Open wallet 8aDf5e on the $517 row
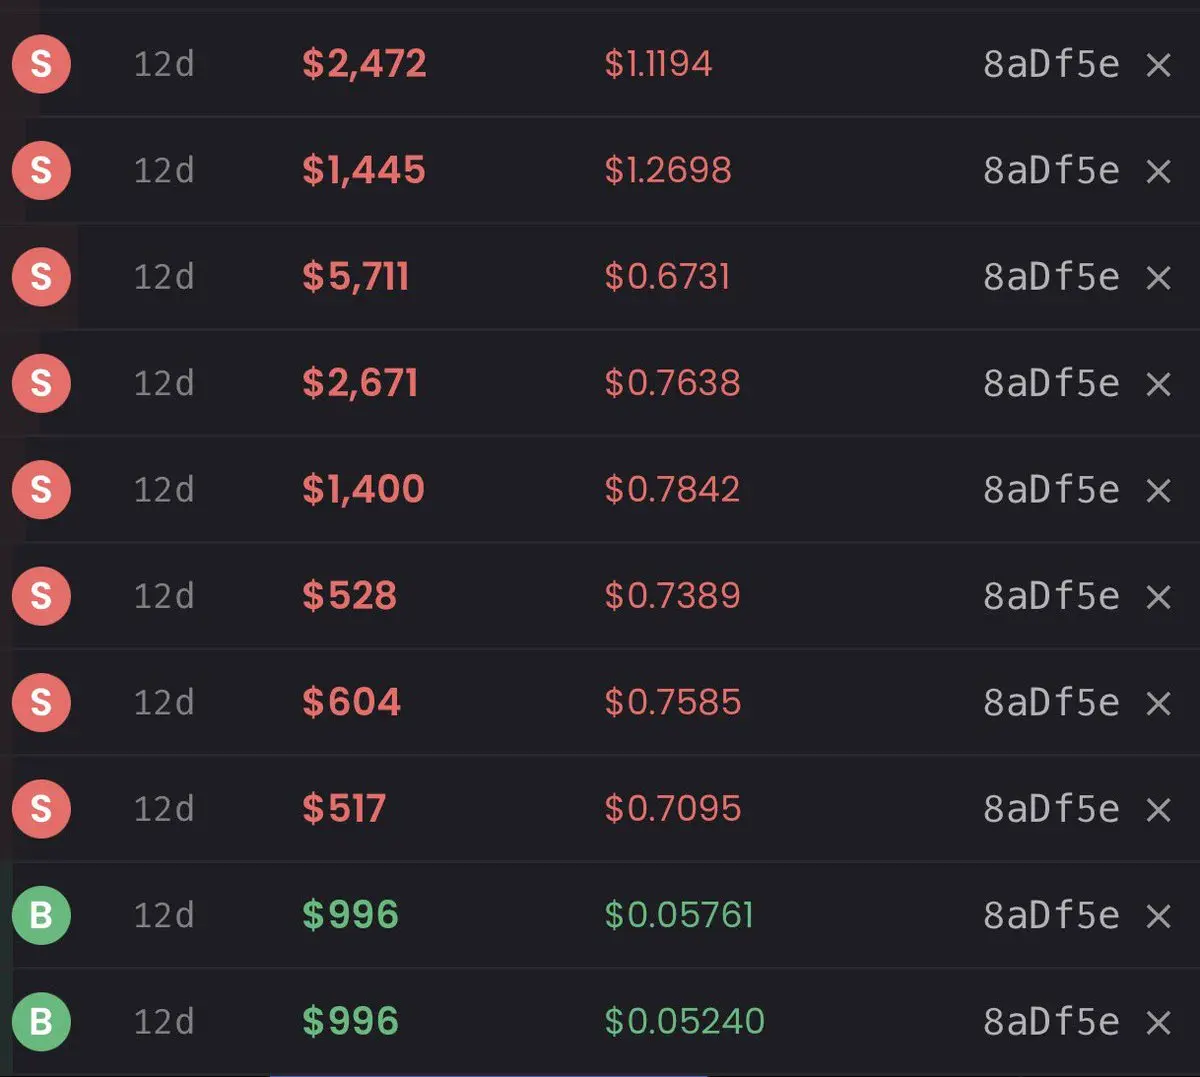Screen dimensions: 1200x1077 (1051, 808)
